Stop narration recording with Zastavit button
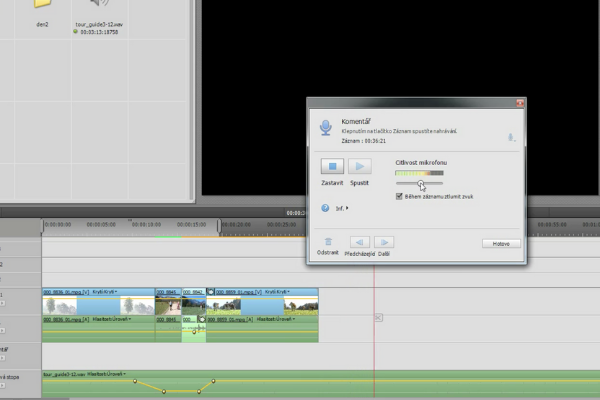Viewport: 600px width, 400px height. tap(332, 166)
